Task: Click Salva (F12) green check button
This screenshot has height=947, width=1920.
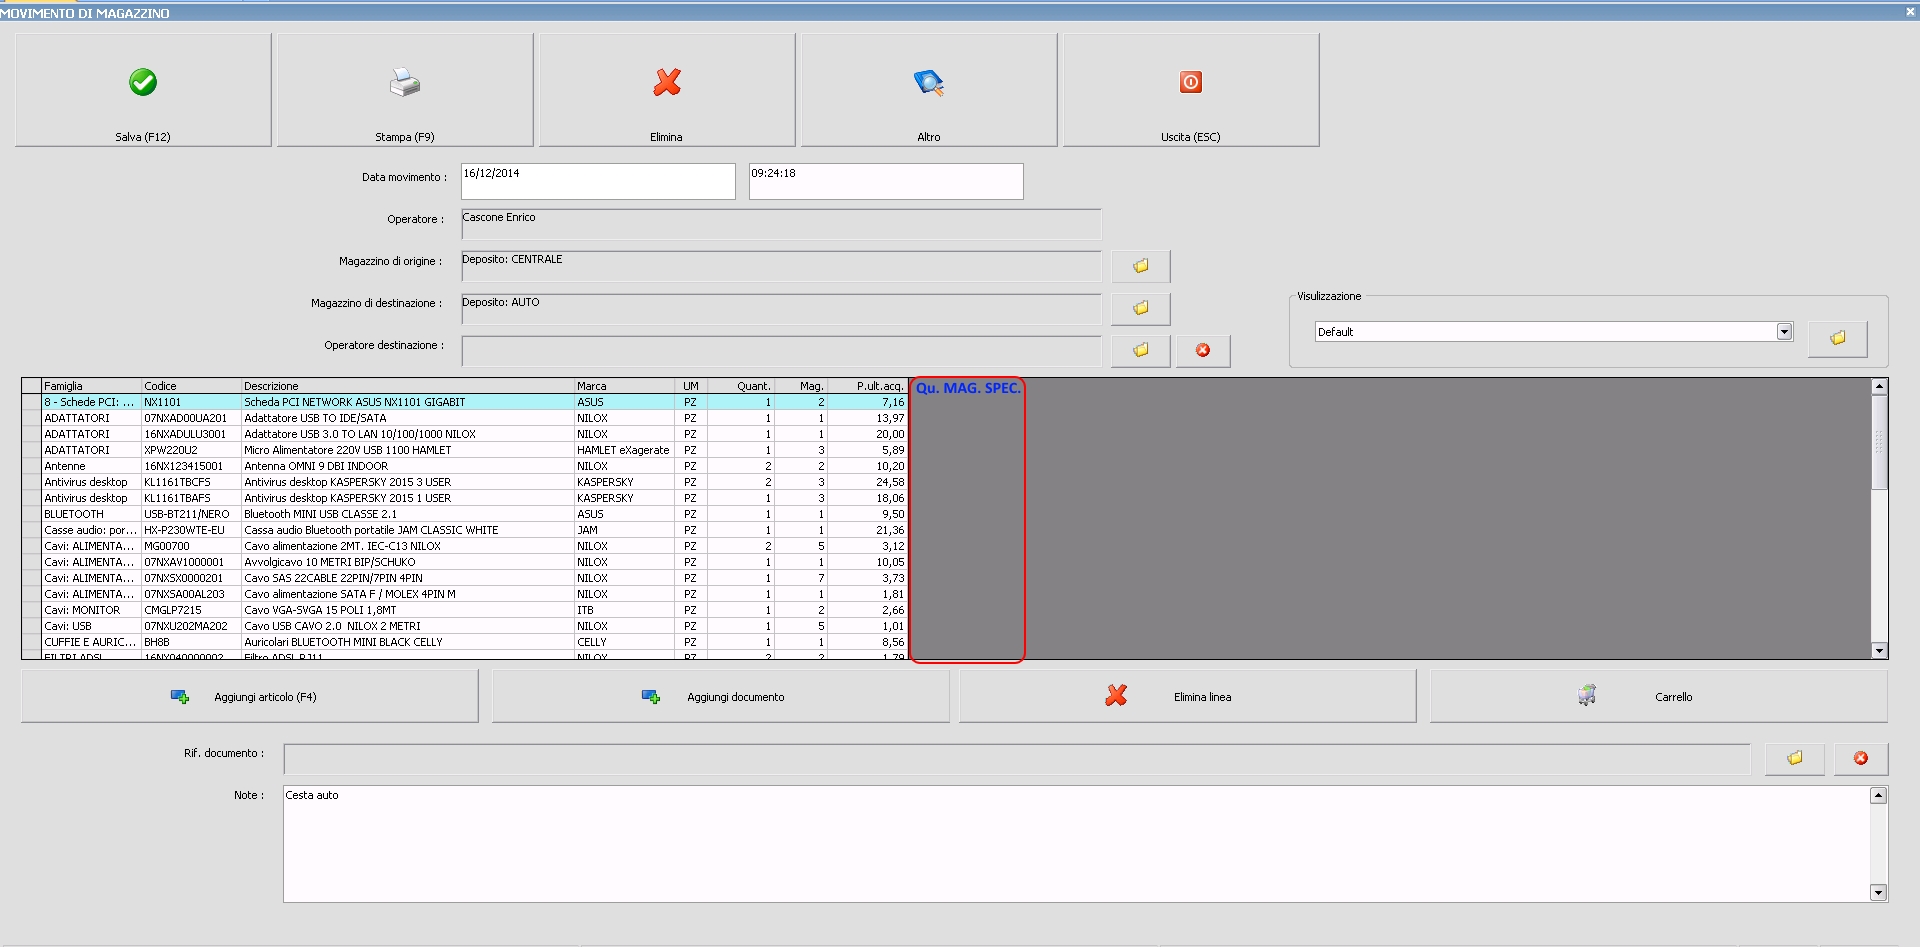Action: click(x=143, y=90)
